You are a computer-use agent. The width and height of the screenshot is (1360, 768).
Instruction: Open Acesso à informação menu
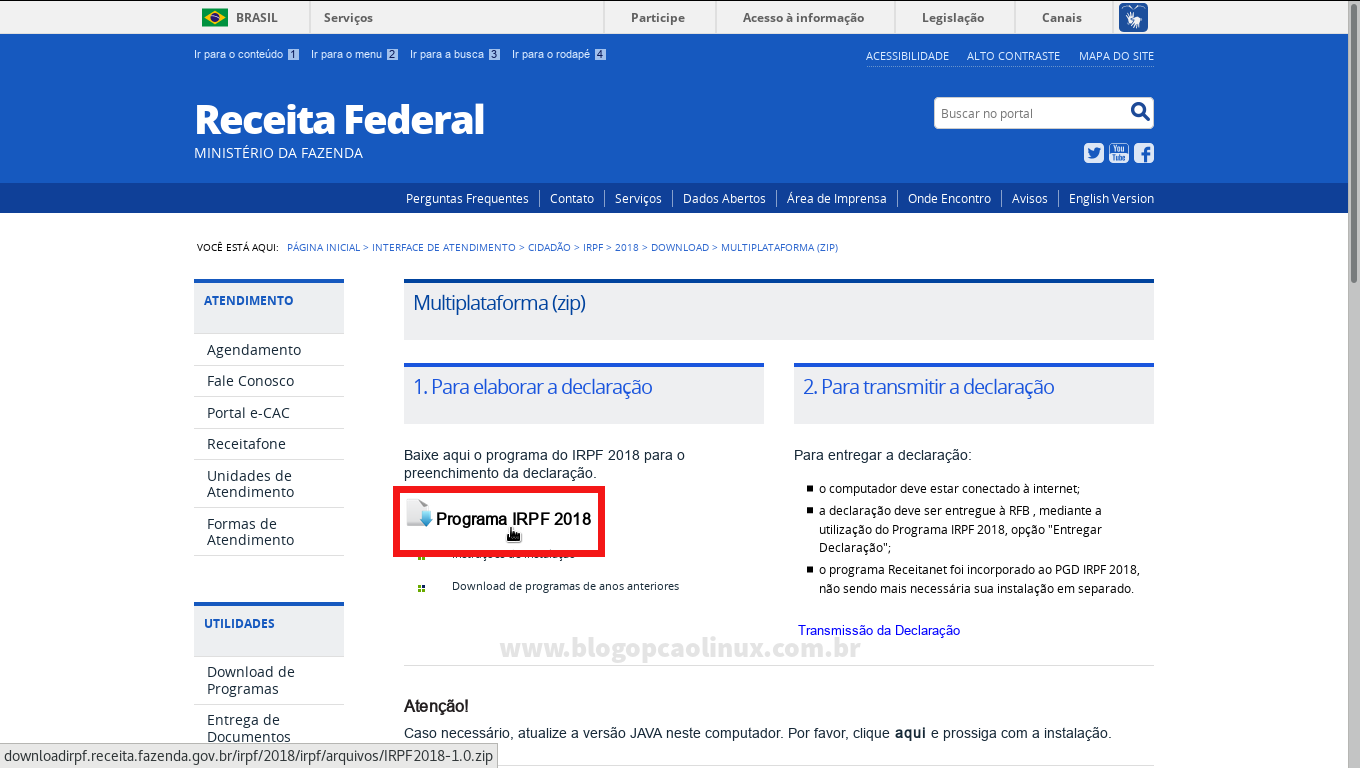pyautogui.click(x=803, y=17)
